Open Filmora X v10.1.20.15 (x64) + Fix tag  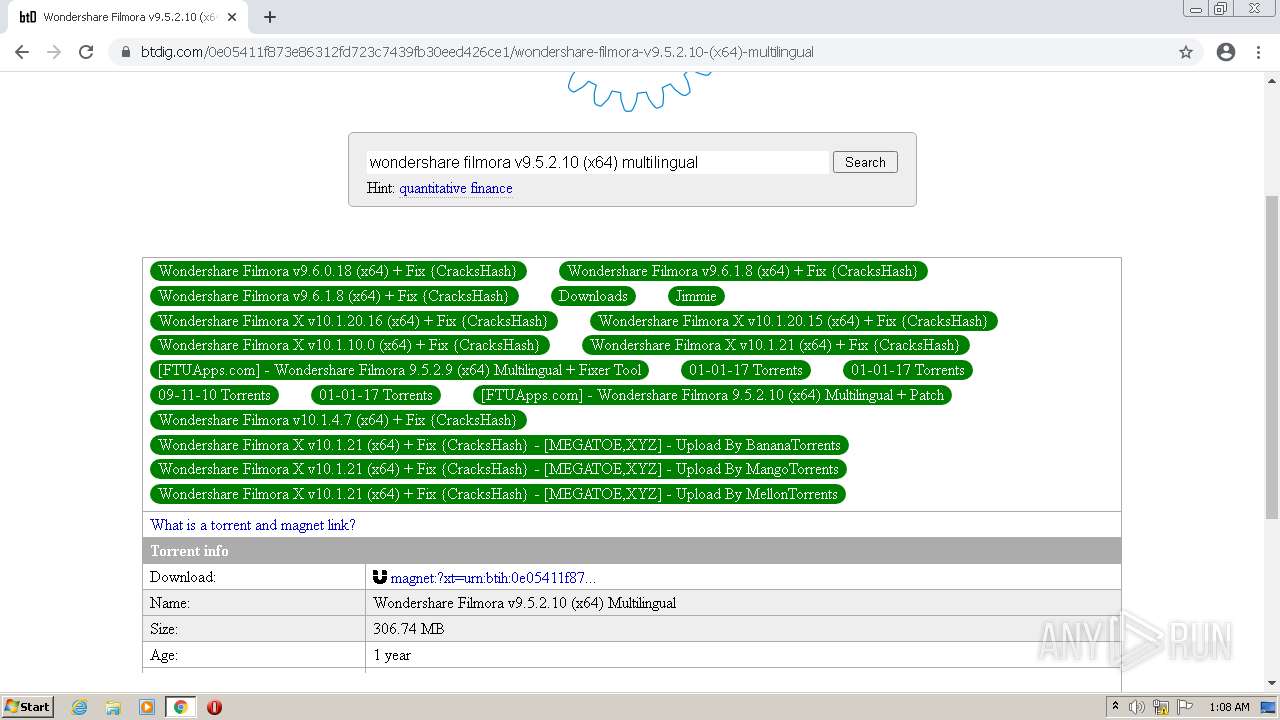click(793, 321)
